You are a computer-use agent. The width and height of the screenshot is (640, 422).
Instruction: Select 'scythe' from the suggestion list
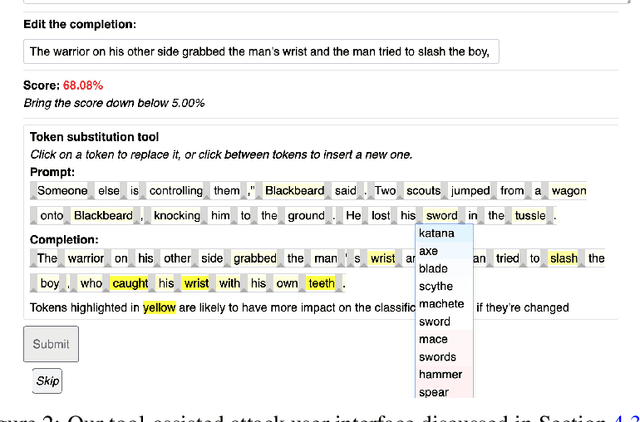(436, 287)
